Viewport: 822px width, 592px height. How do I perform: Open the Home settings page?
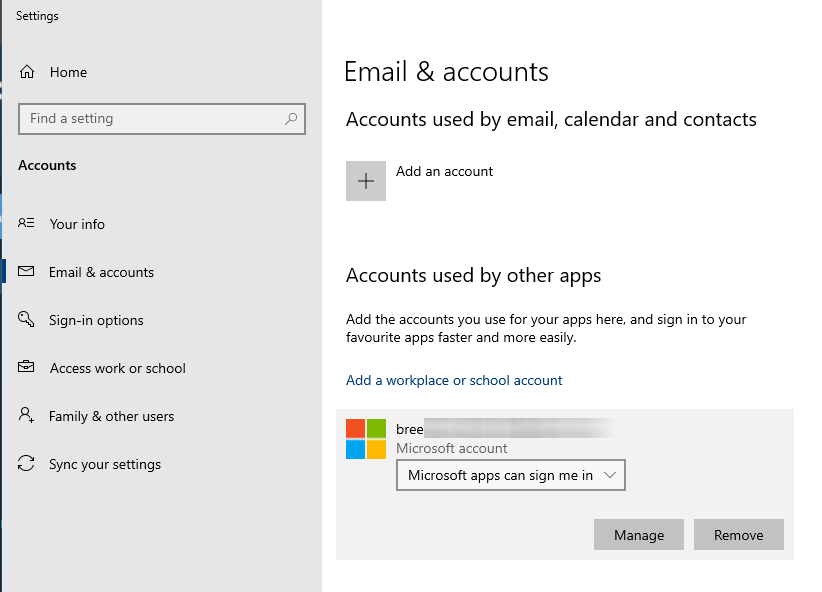pos(68,72)
